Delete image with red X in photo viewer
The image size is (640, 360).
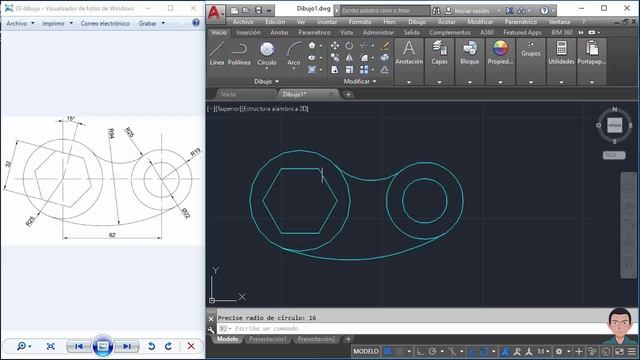(191, 346)
